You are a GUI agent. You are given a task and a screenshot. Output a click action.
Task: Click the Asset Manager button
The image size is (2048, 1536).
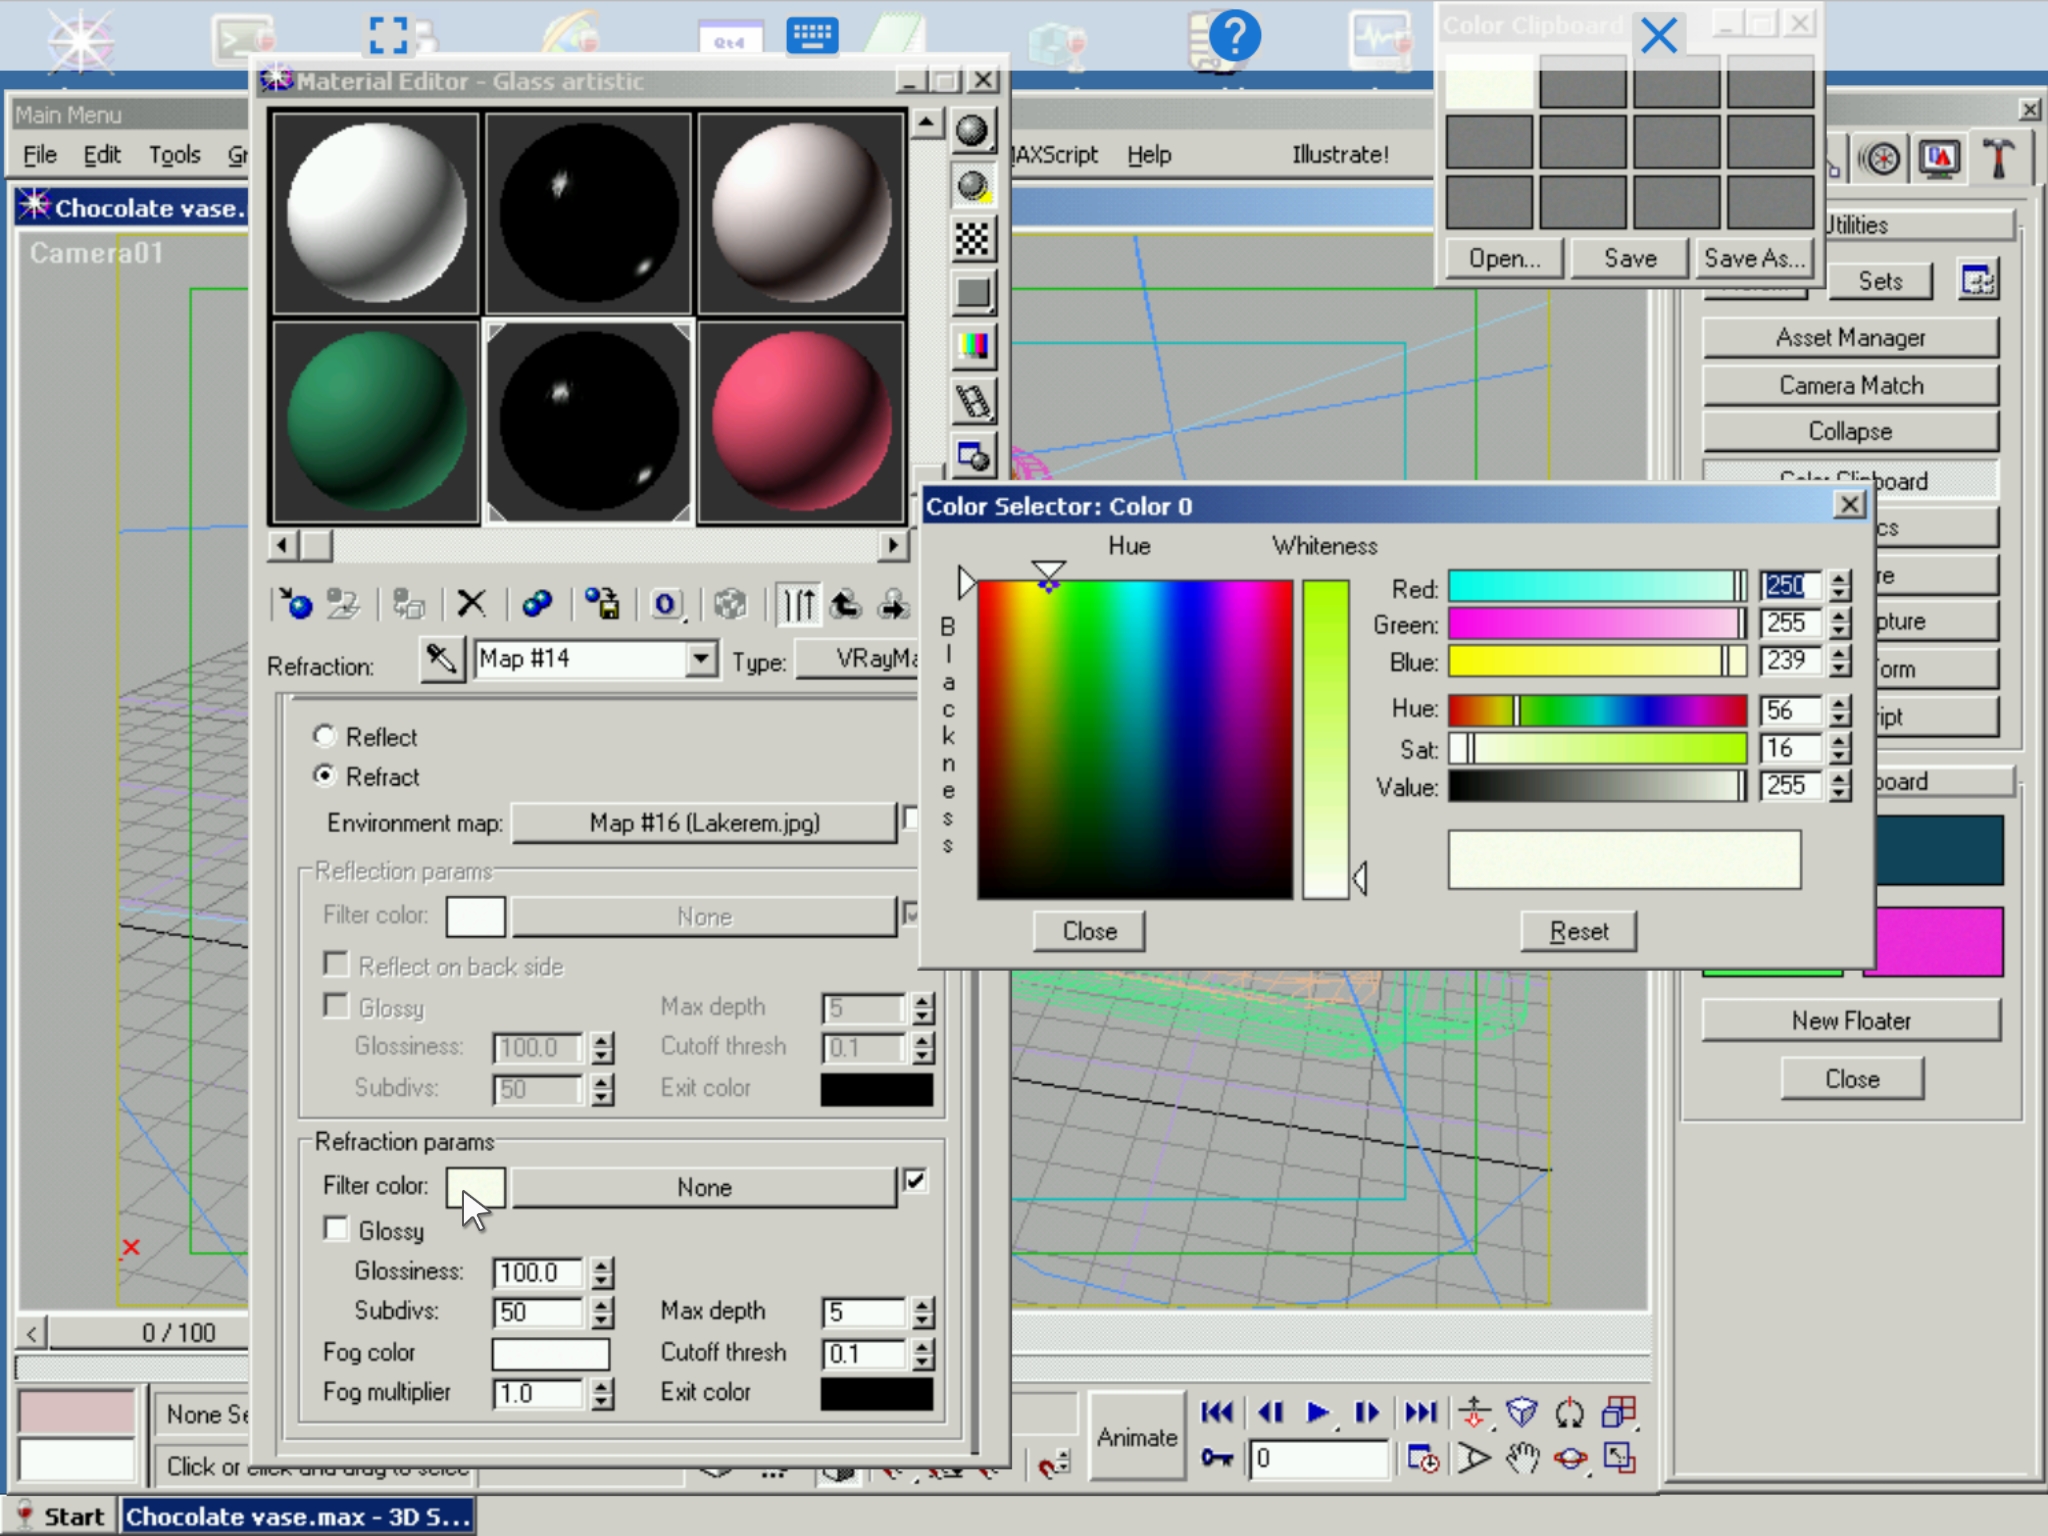1850,338
